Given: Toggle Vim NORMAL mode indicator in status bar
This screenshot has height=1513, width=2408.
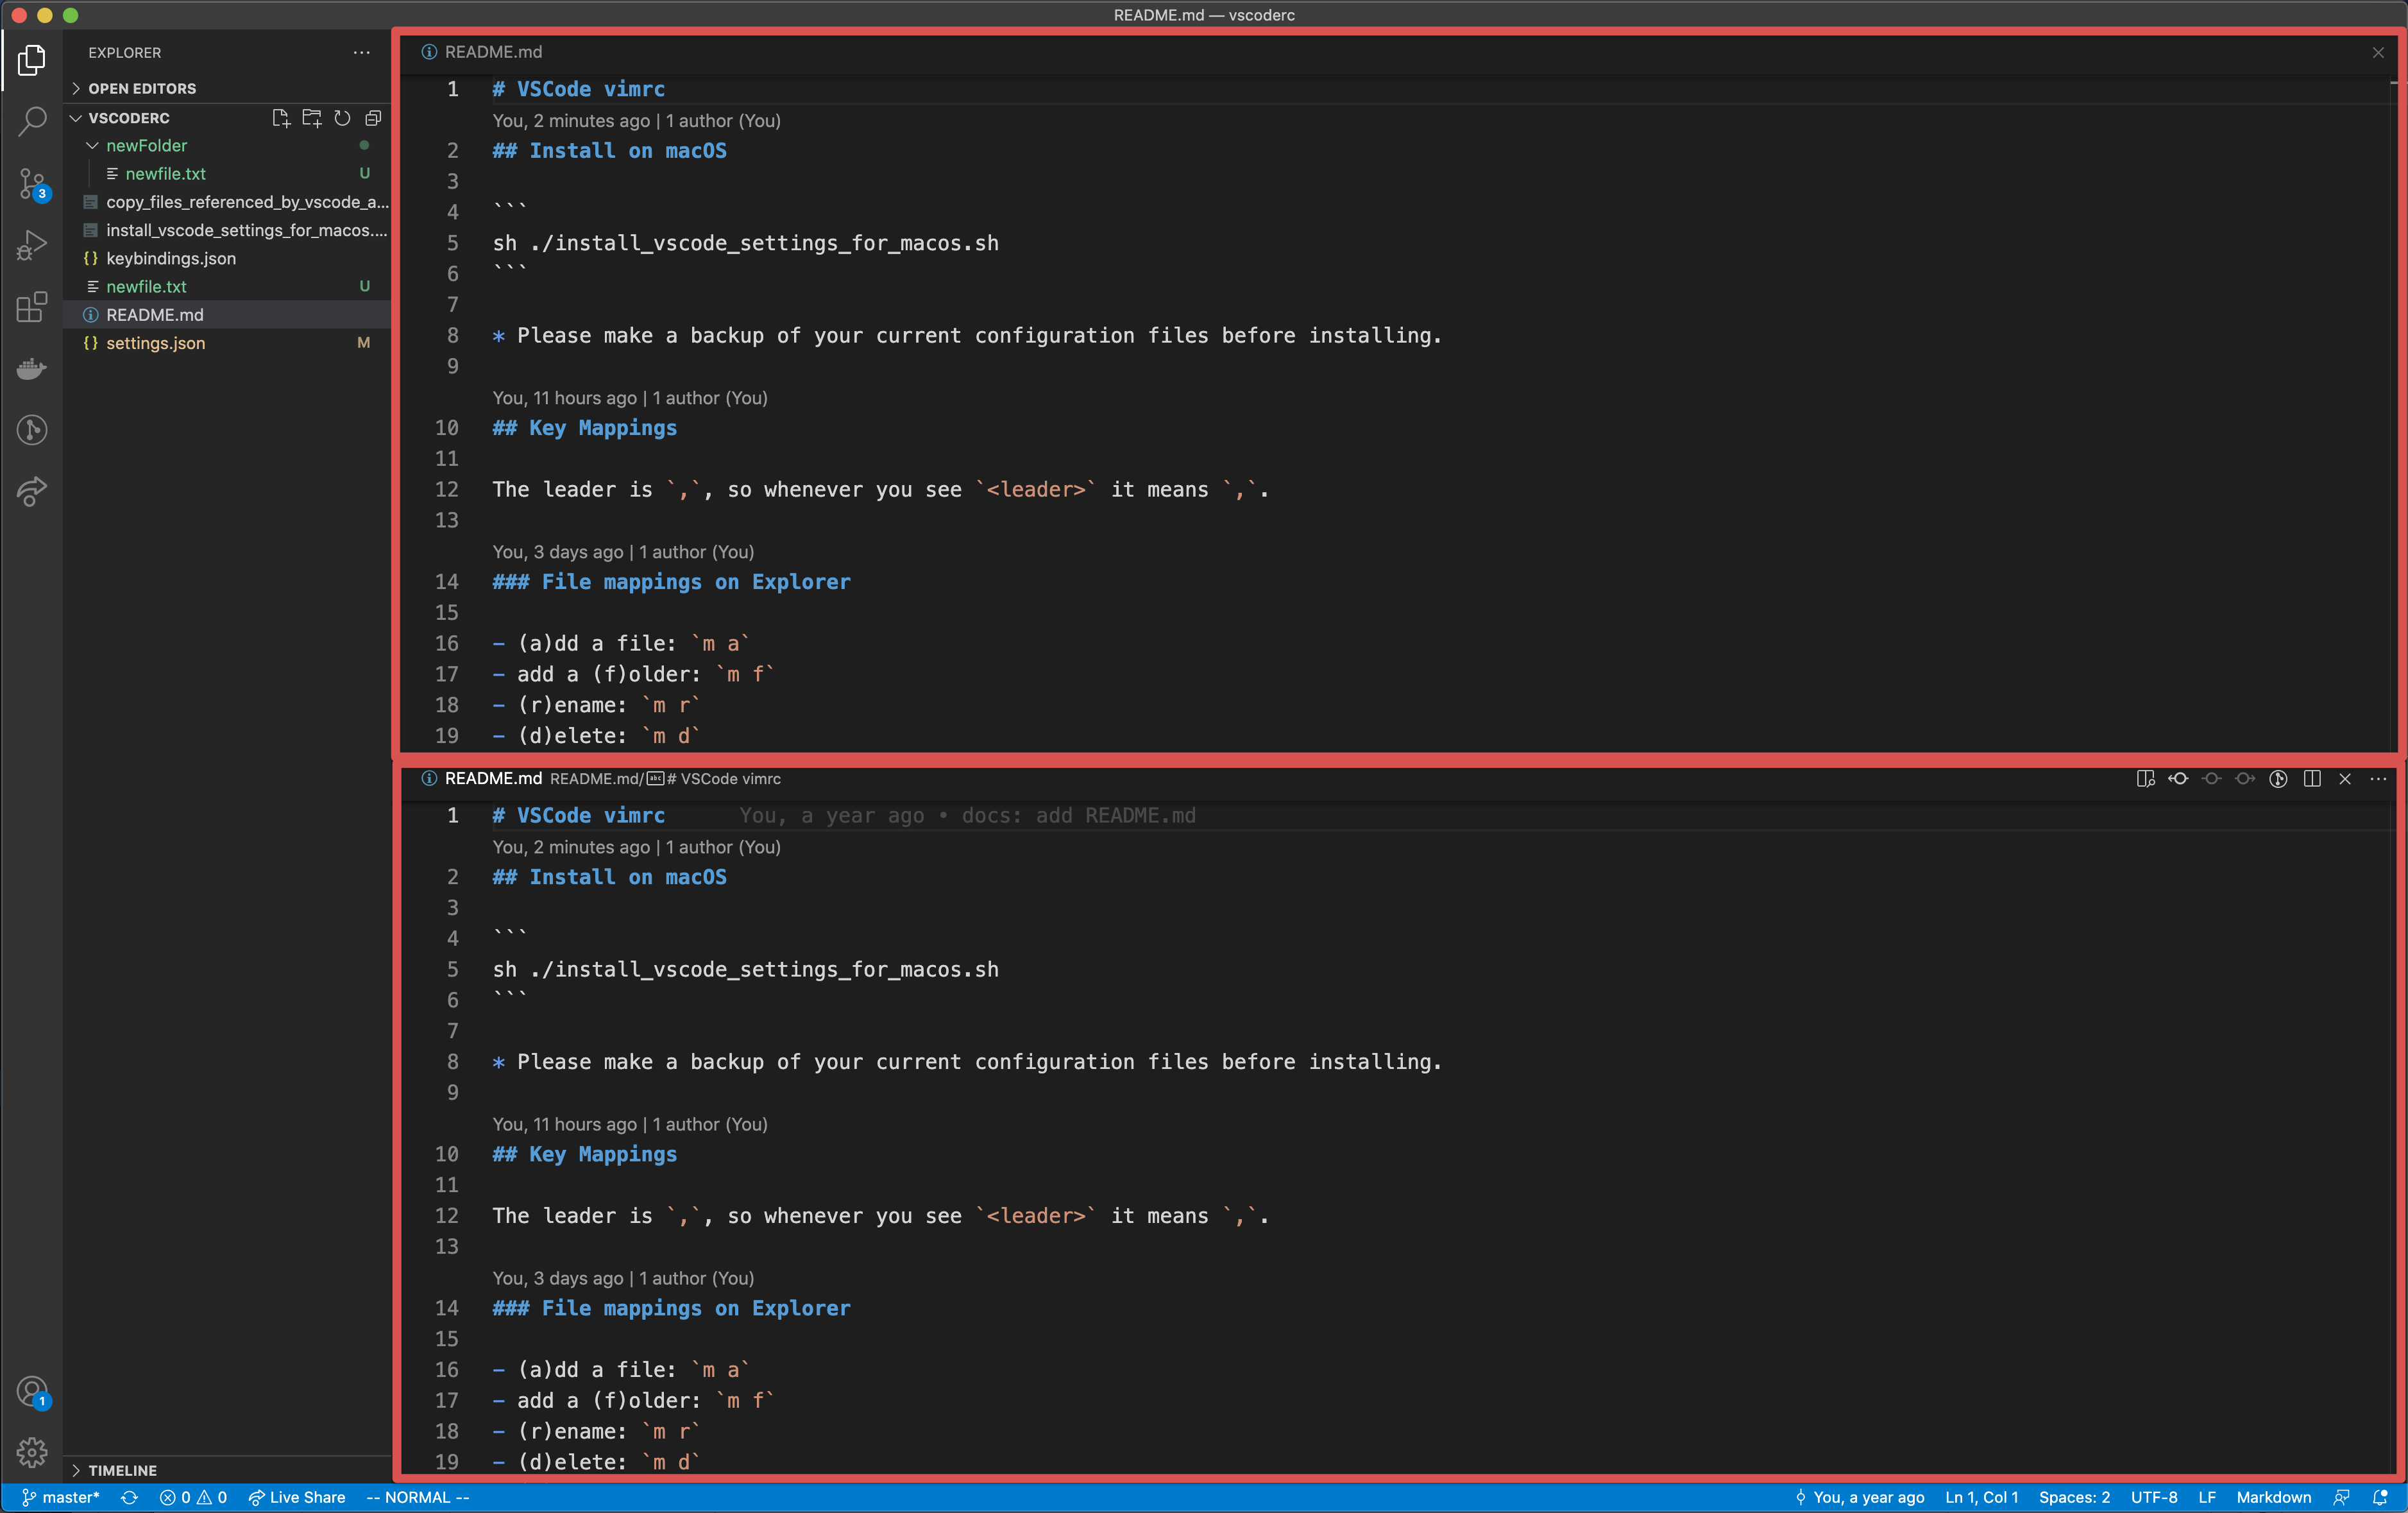Looking at the screenshot, I should tap(417, 1497).
